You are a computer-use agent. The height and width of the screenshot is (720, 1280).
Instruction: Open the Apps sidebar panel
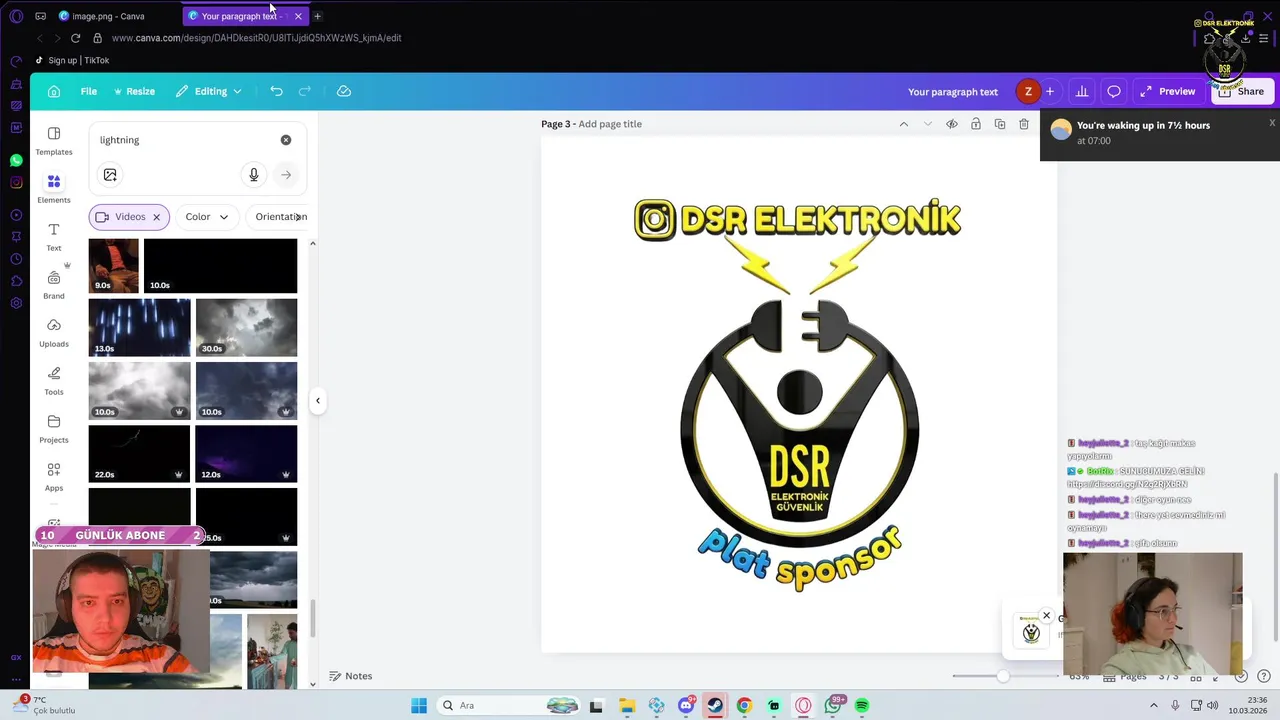pos(54,477)
